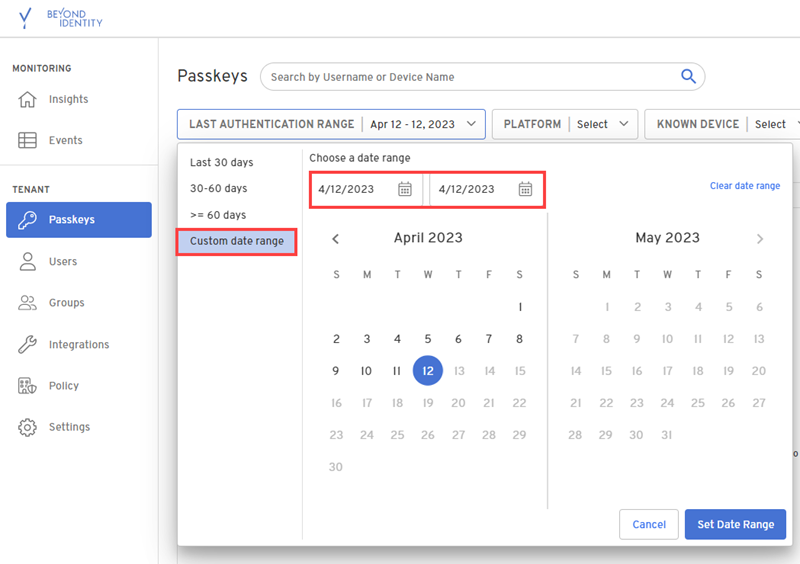Open the Groups page
Viewport: 800px width, 564px height.
[x=66, y=303]
